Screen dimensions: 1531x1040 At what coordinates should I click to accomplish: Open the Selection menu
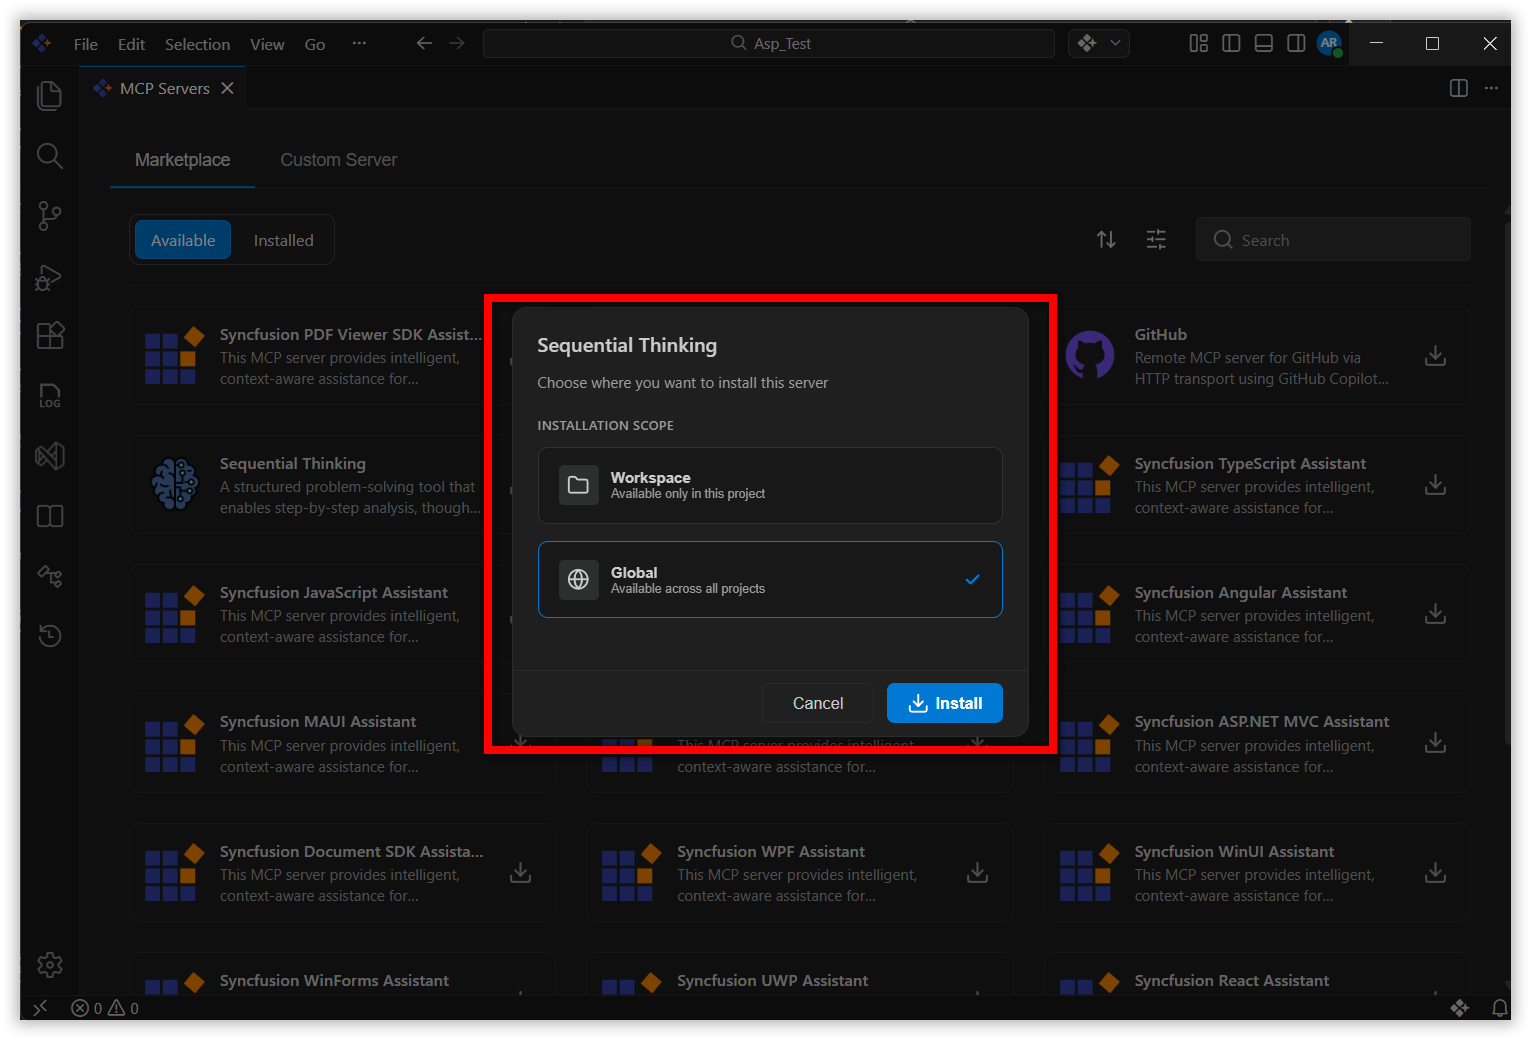click(197, 44)
